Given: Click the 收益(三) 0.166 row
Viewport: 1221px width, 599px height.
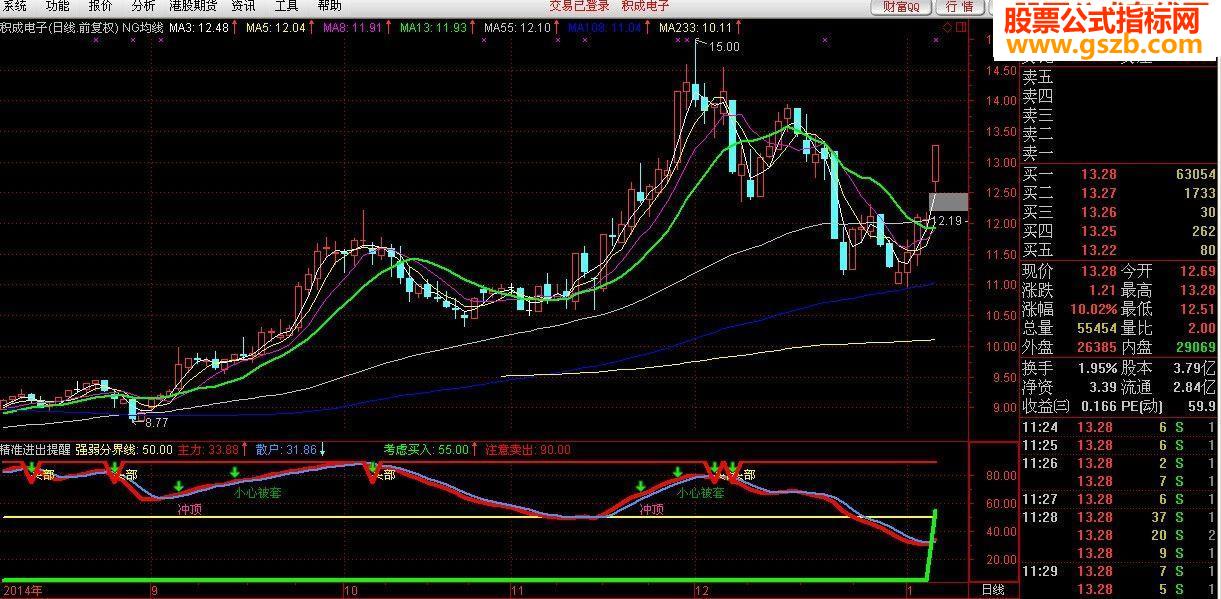Looking at the screenshot, I should pyautogui.click(x=1069, y=406).
